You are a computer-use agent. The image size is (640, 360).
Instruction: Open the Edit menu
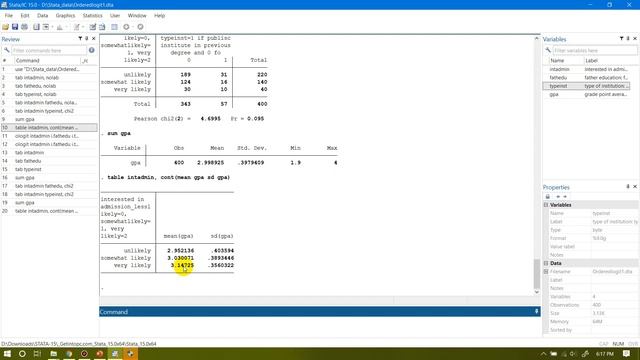(25, 16)
